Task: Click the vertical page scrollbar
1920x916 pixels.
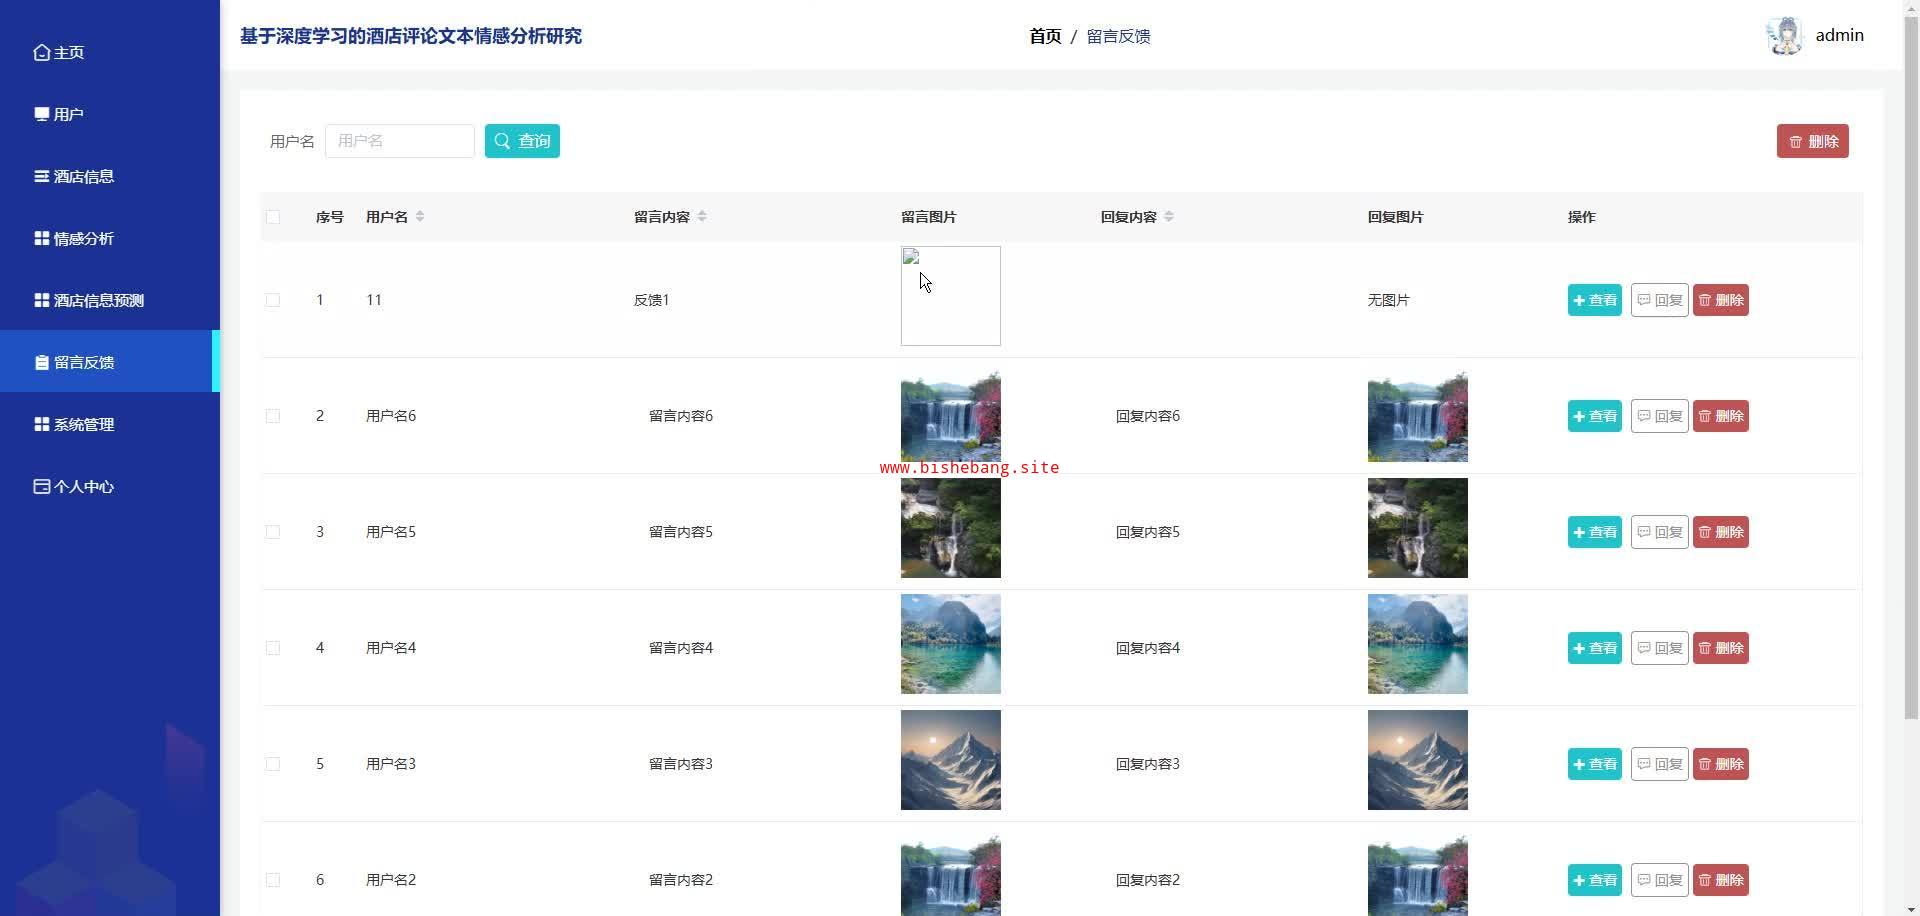Action: point(1911,400)
